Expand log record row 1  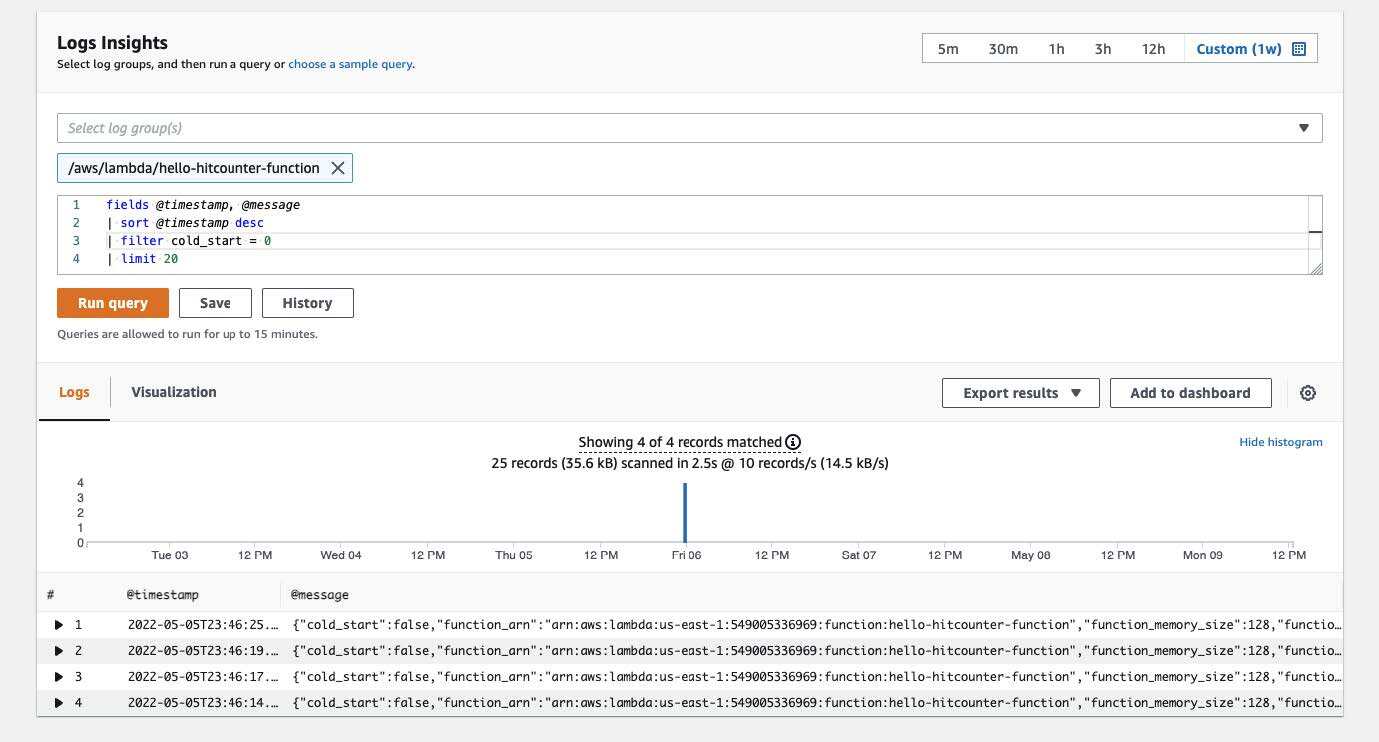(x=59, y=625)
